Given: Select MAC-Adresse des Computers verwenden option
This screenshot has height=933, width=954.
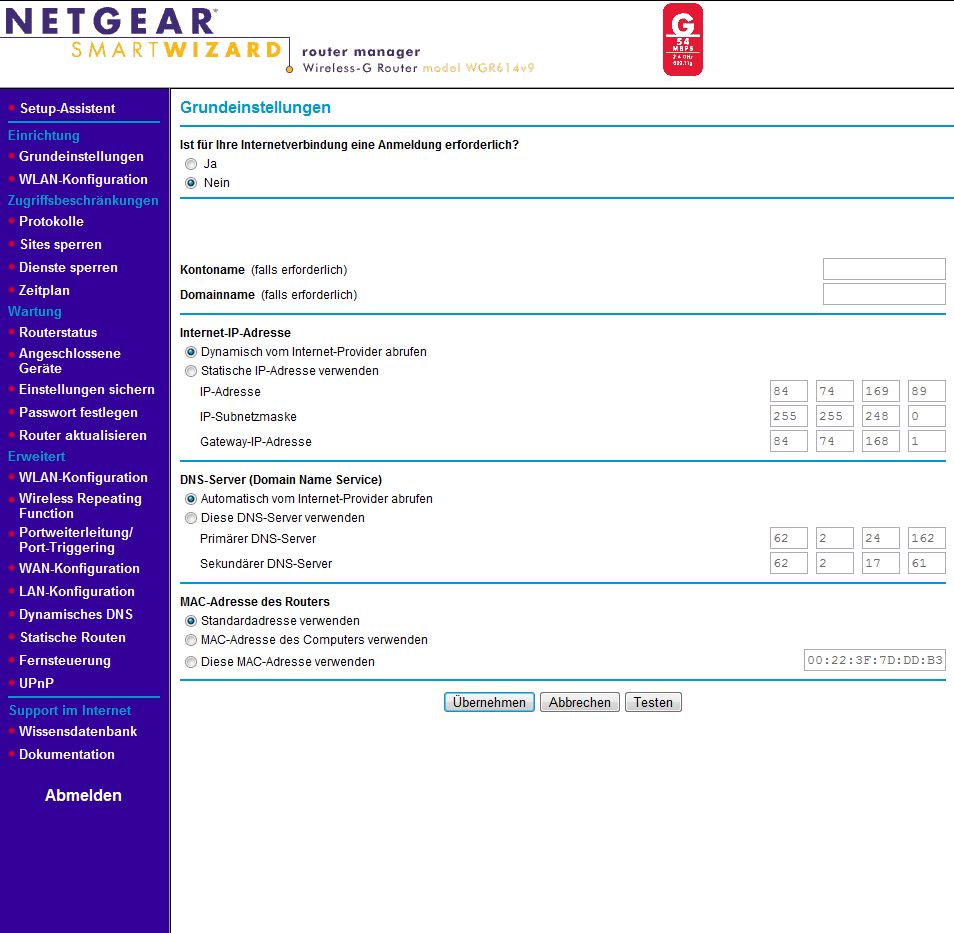Looking at the screenshot, I should click(191, 640).
